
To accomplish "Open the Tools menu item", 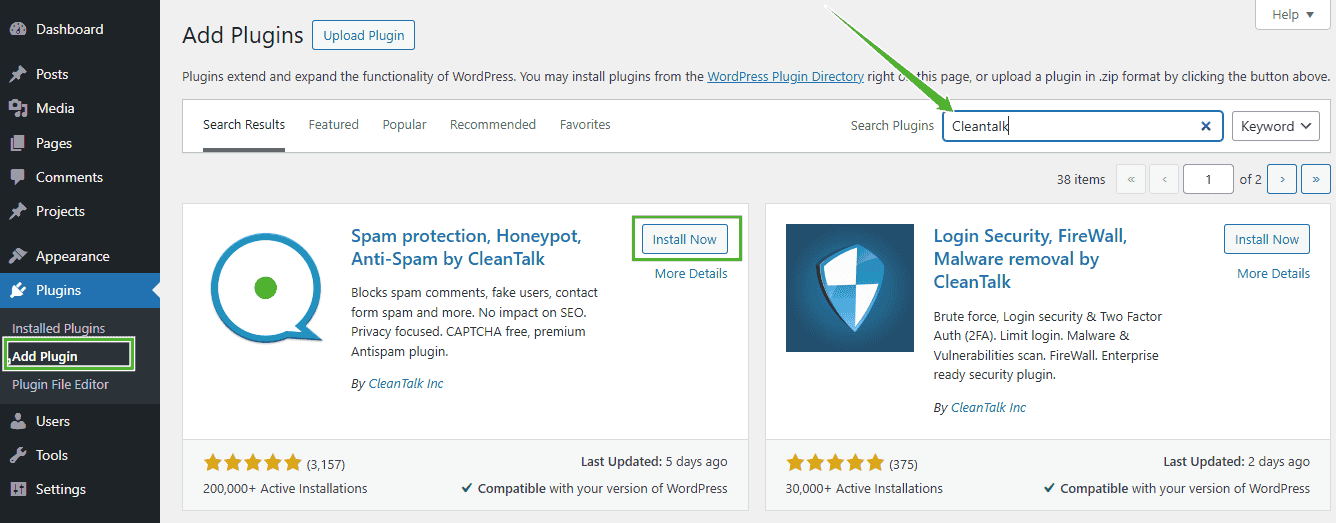I will coord(80,455).
